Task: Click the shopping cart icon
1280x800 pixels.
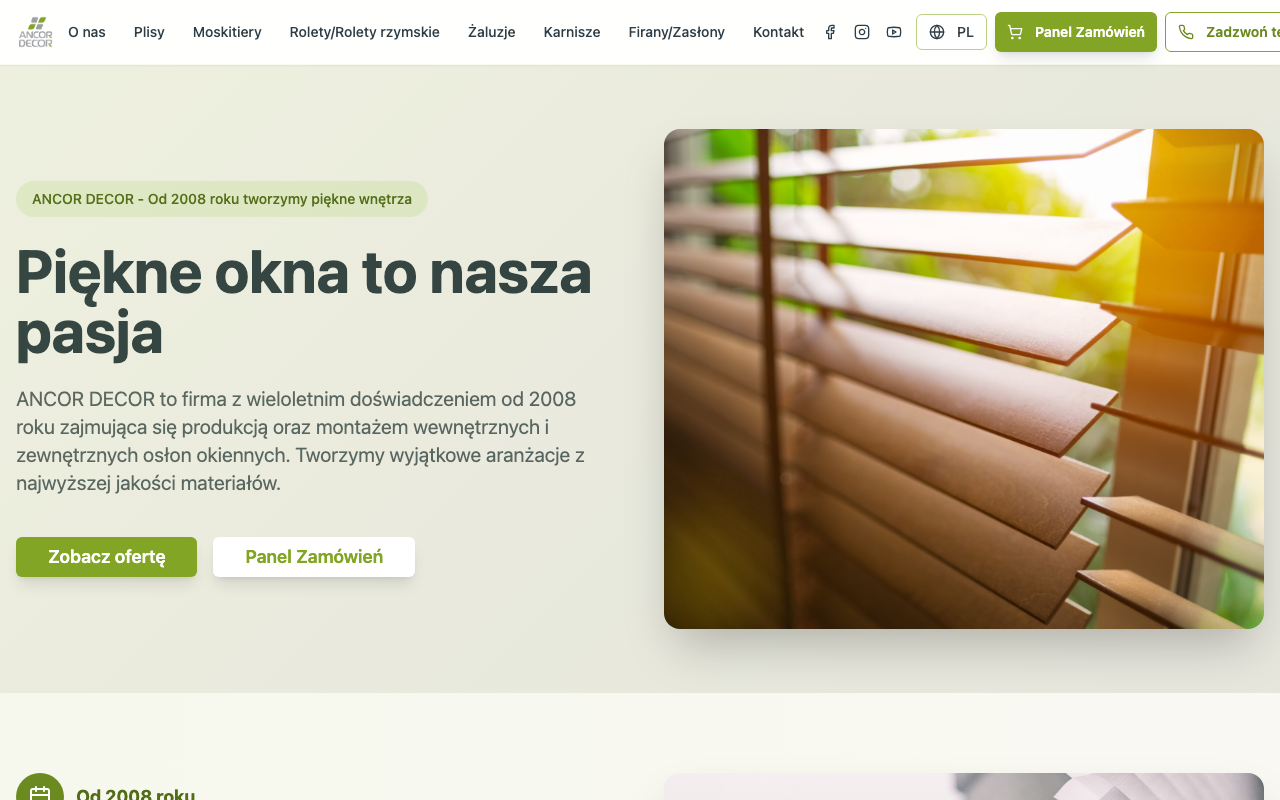Action: tap(1015, 32)
